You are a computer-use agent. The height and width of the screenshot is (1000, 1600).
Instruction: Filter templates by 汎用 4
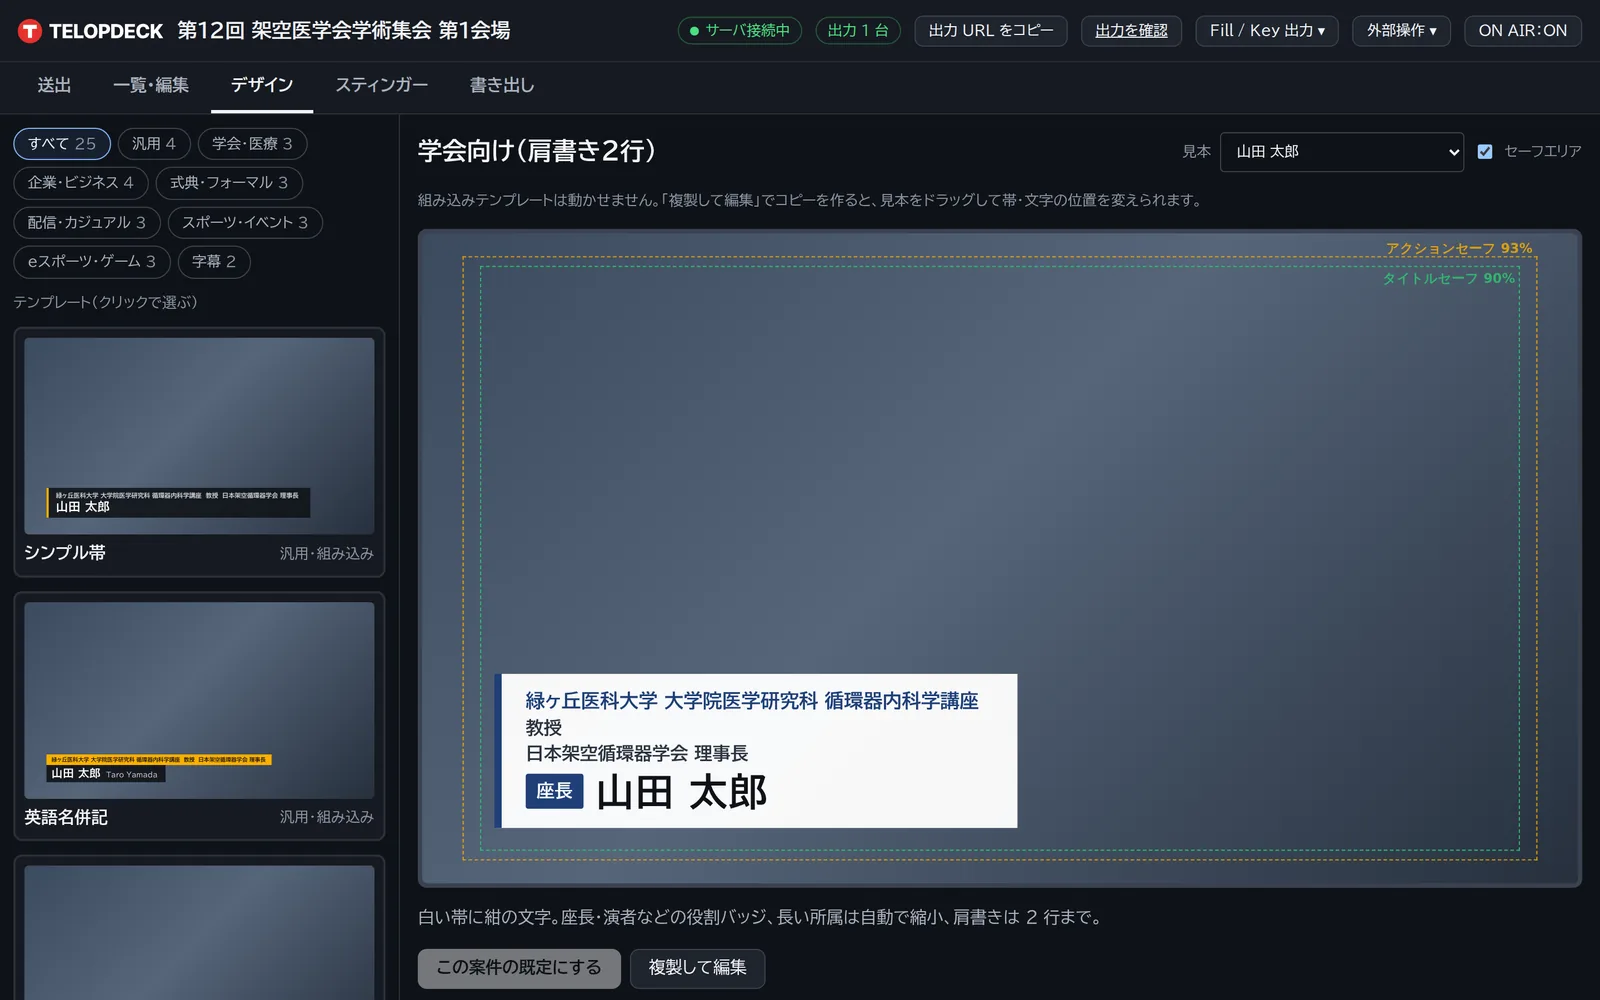(x=154, y=144)
